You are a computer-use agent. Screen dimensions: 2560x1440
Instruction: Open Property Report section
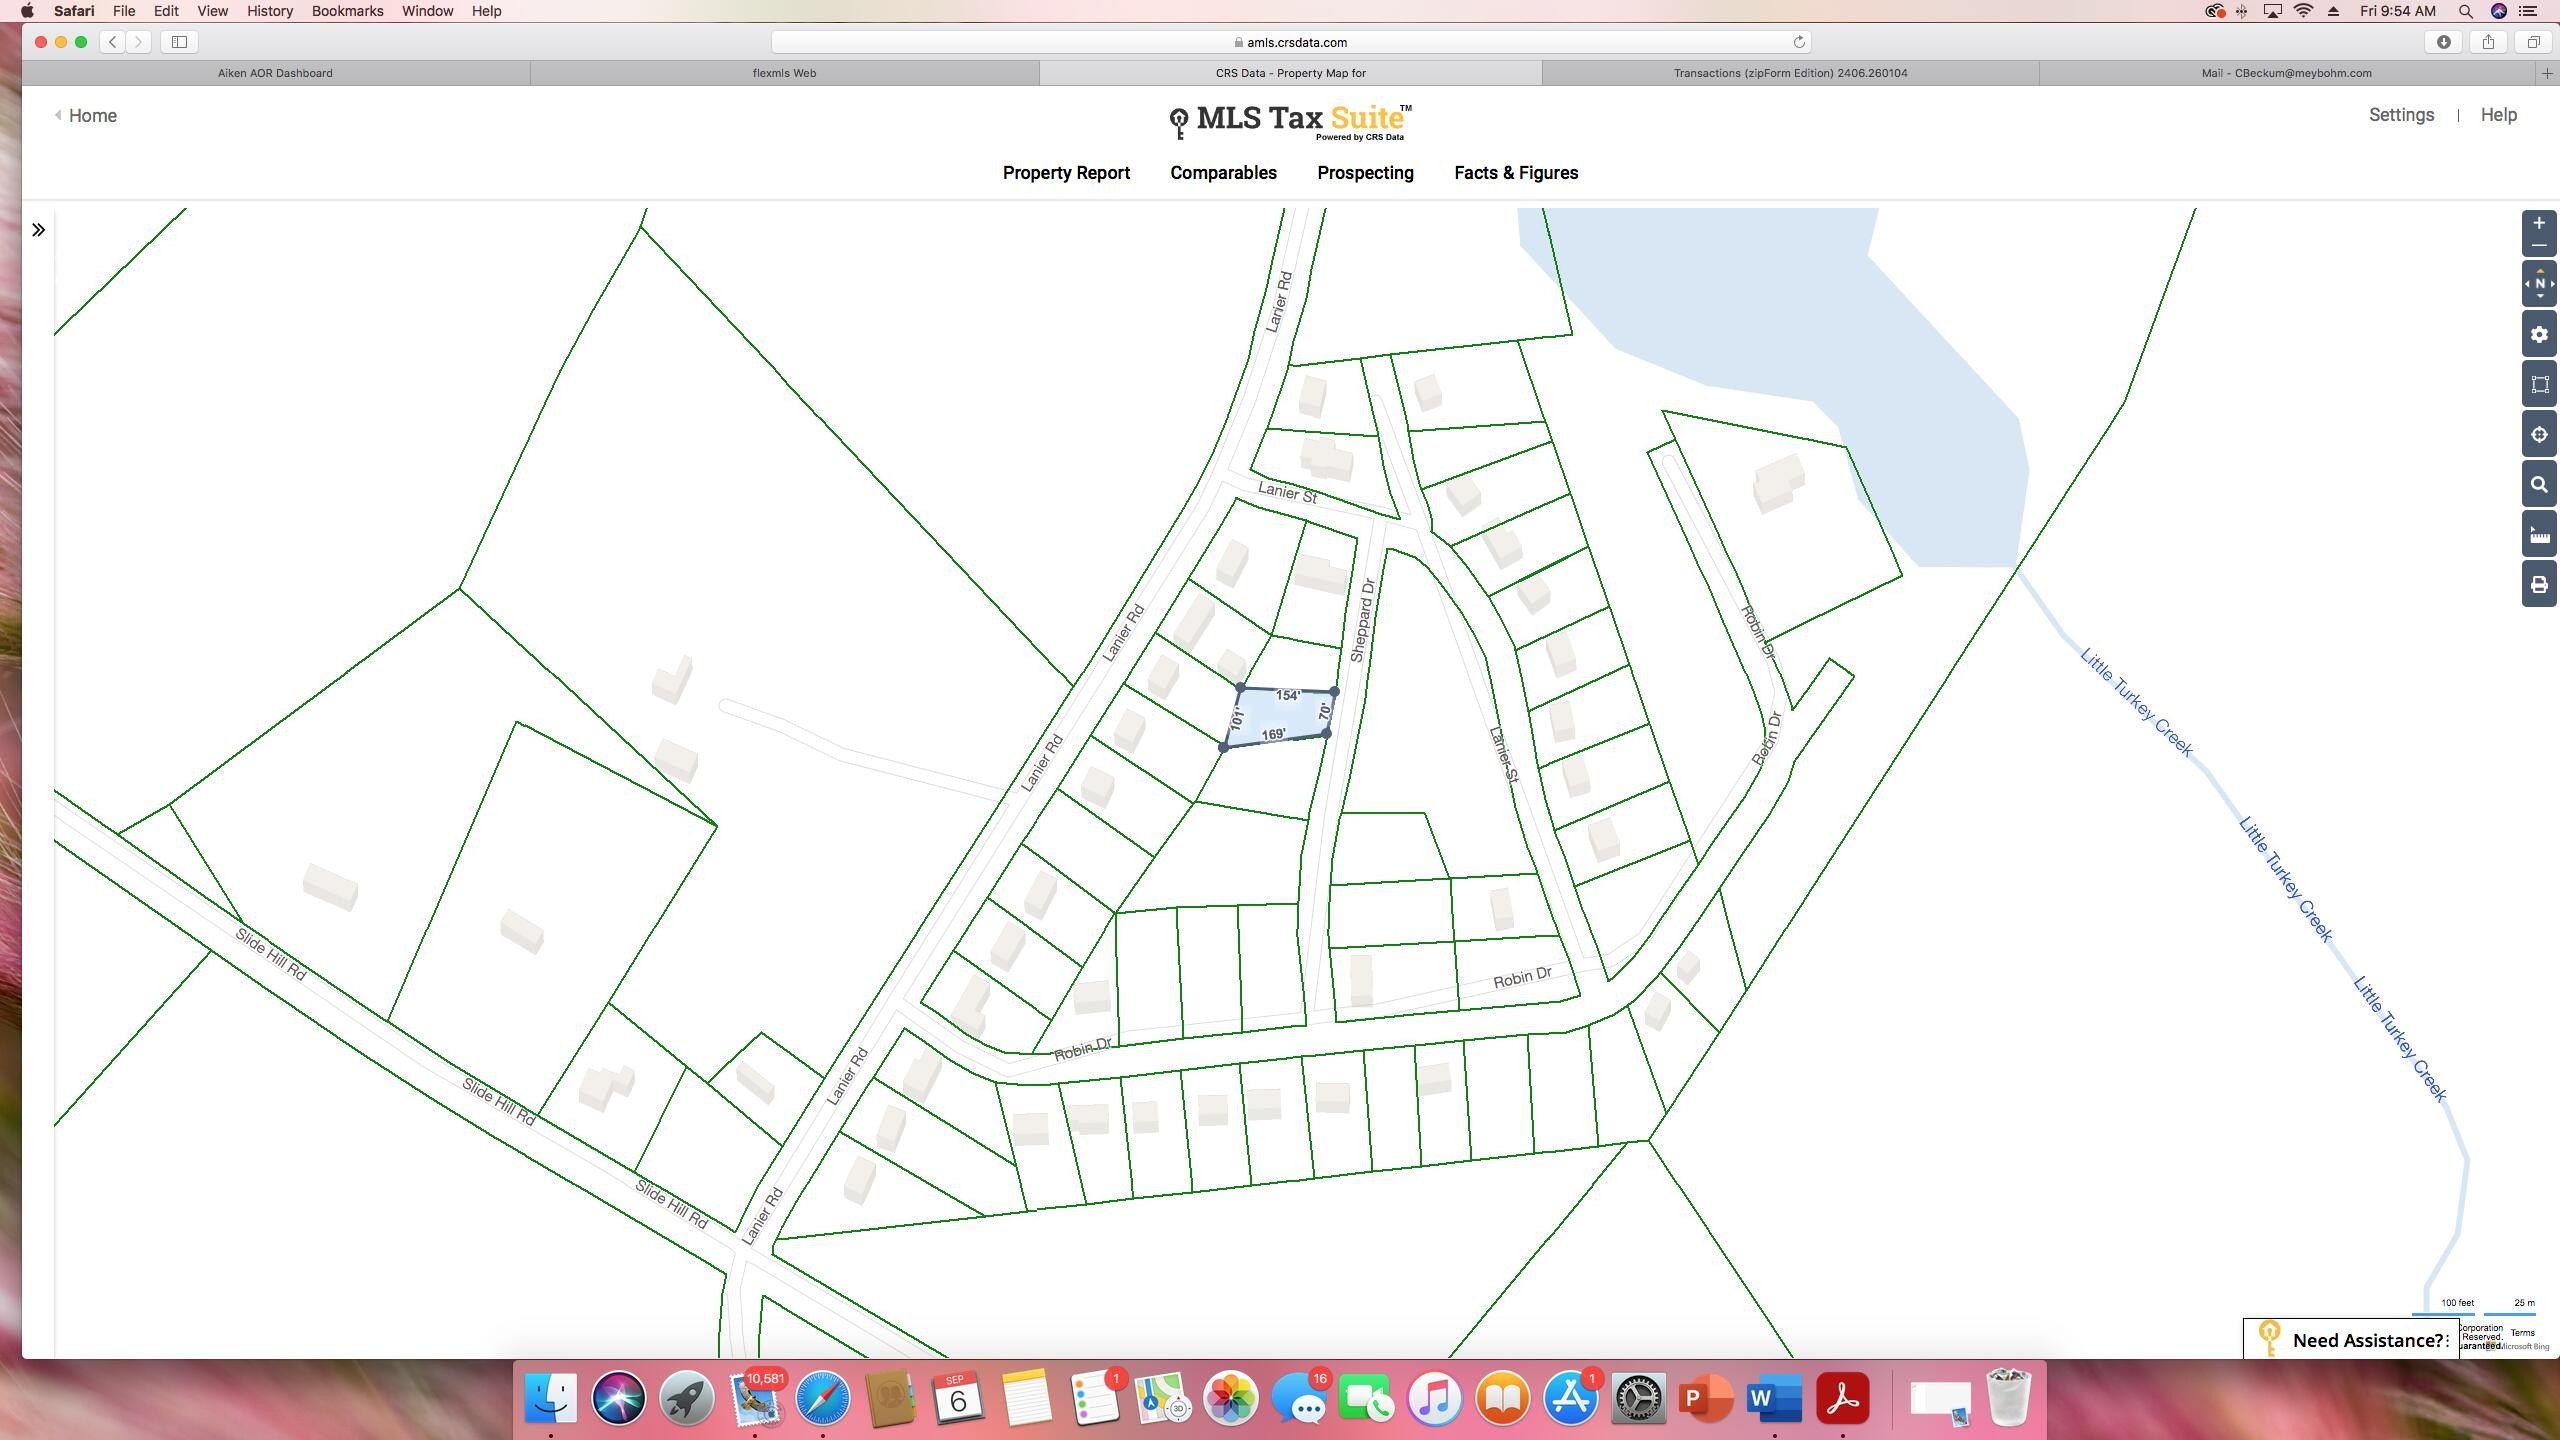(1066, 173)
